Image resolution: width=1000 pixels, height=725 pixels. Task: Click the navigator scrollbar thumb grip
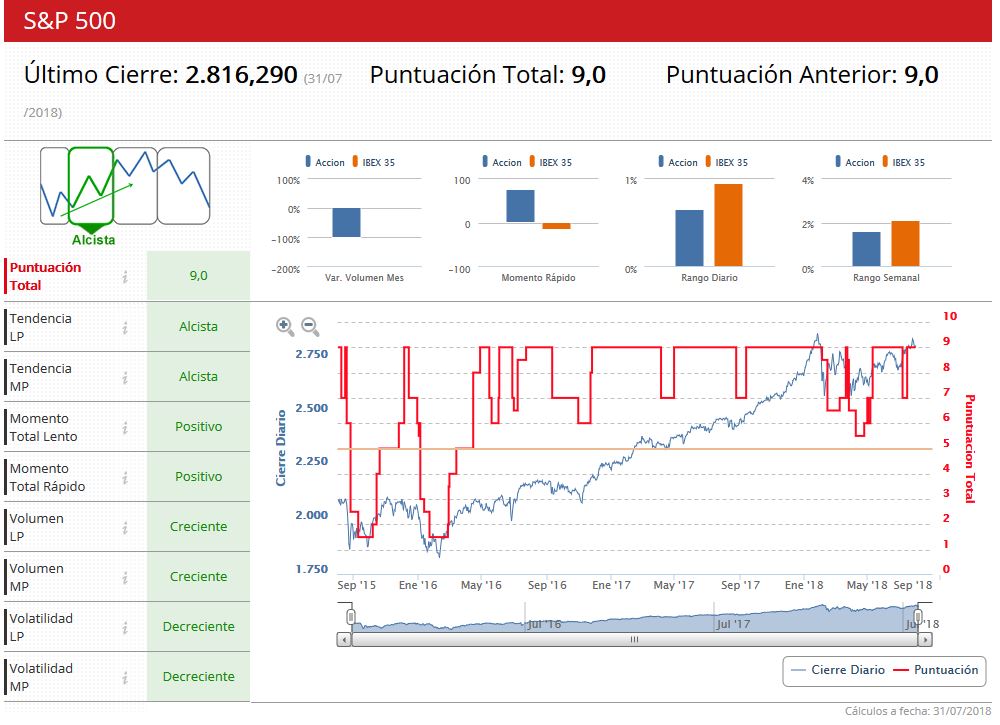634,639
